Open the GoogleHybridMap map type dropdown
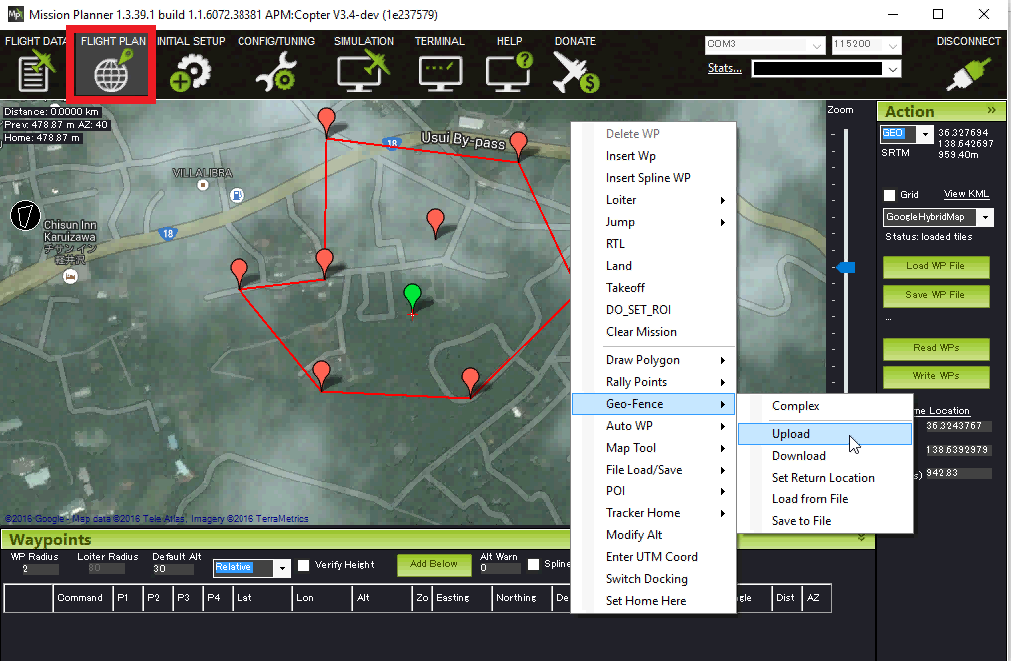 (x=986, y=217)
